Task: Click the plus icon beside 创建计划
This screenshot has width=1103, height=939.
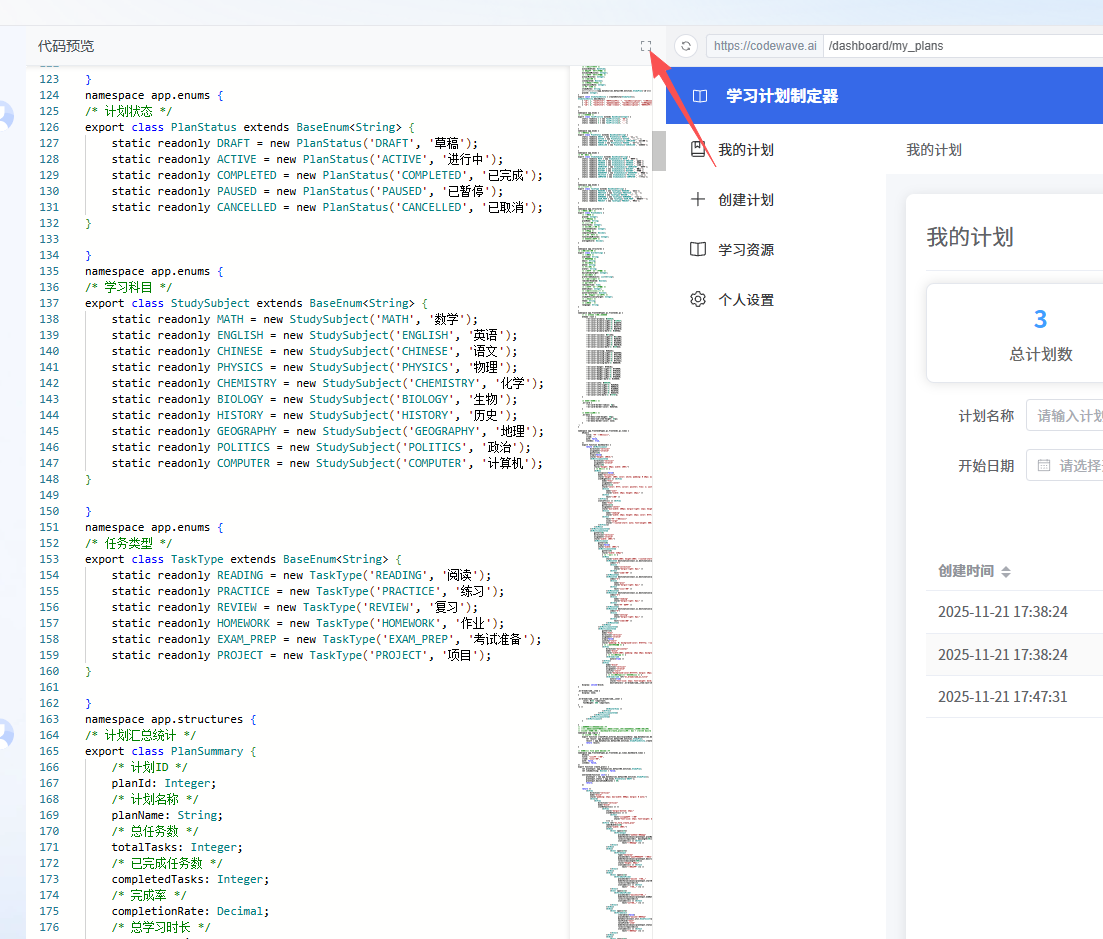Action: [x=698, y=199]
